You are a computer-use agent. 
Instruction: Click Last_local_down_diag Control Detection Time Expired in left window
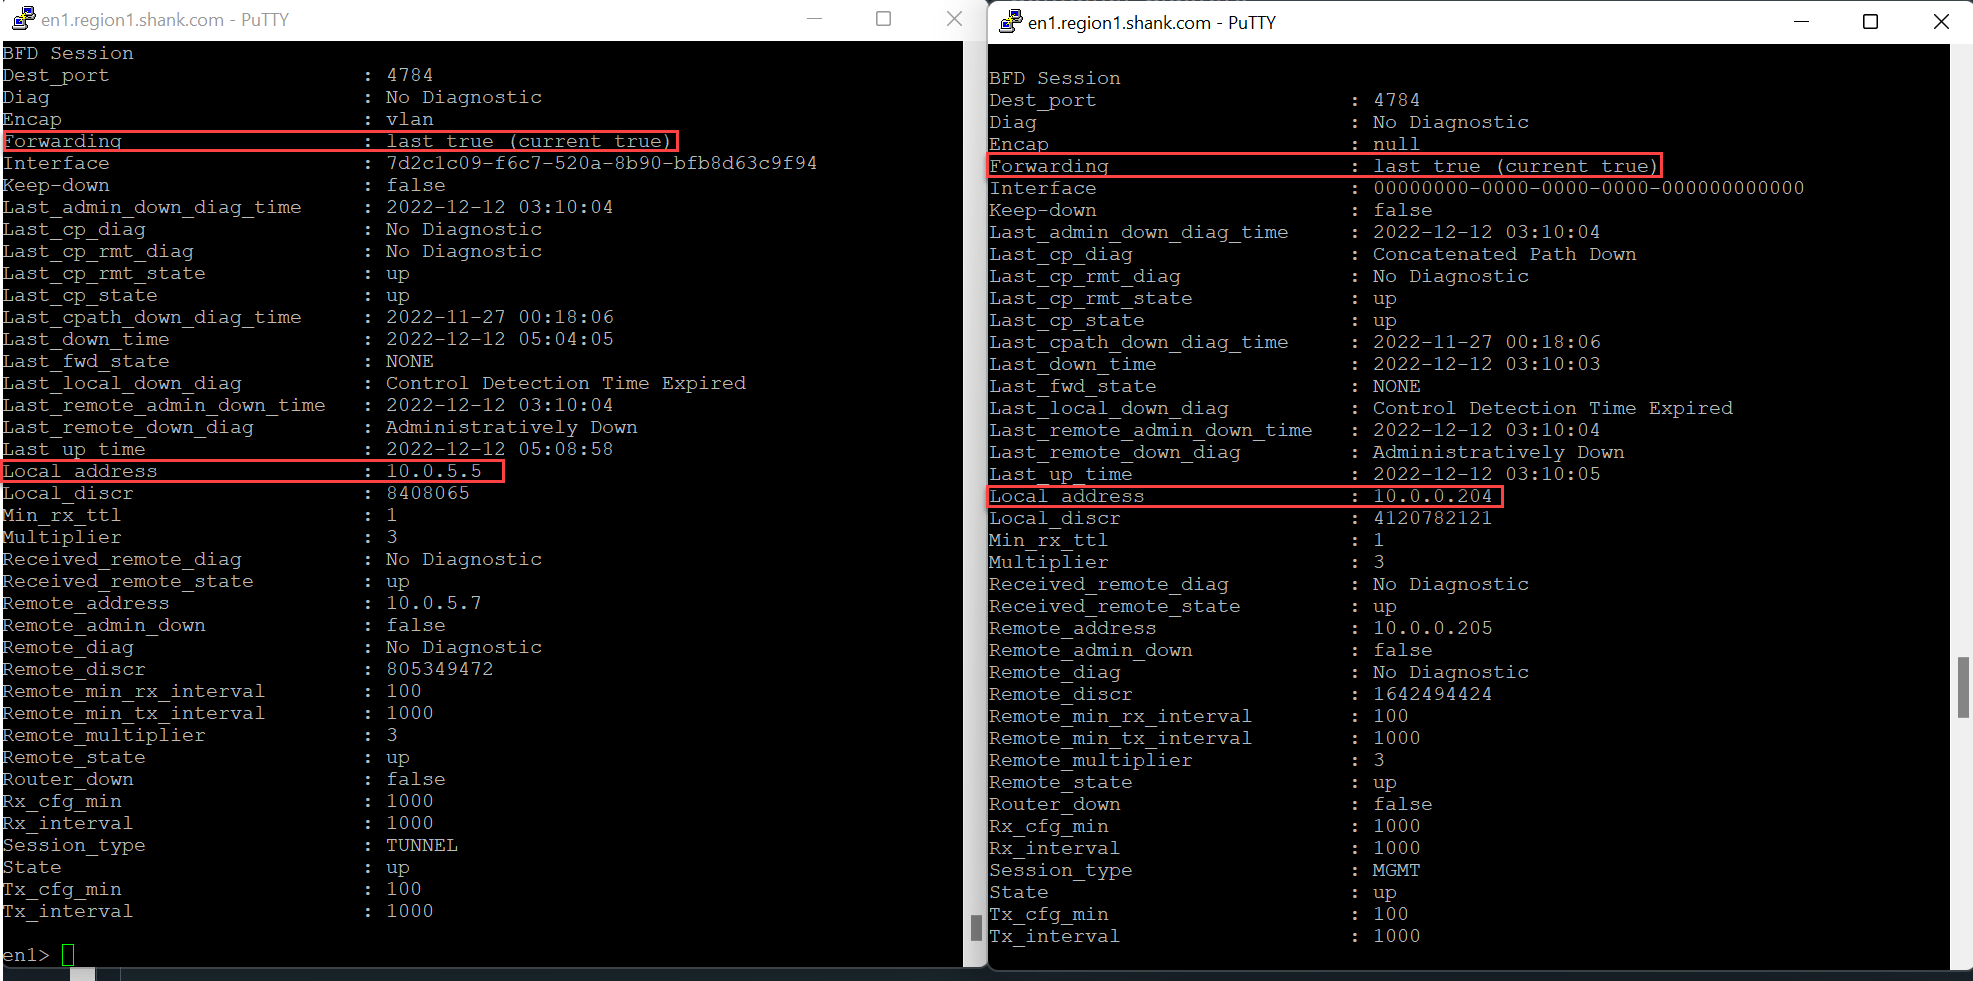coord(566,383)
